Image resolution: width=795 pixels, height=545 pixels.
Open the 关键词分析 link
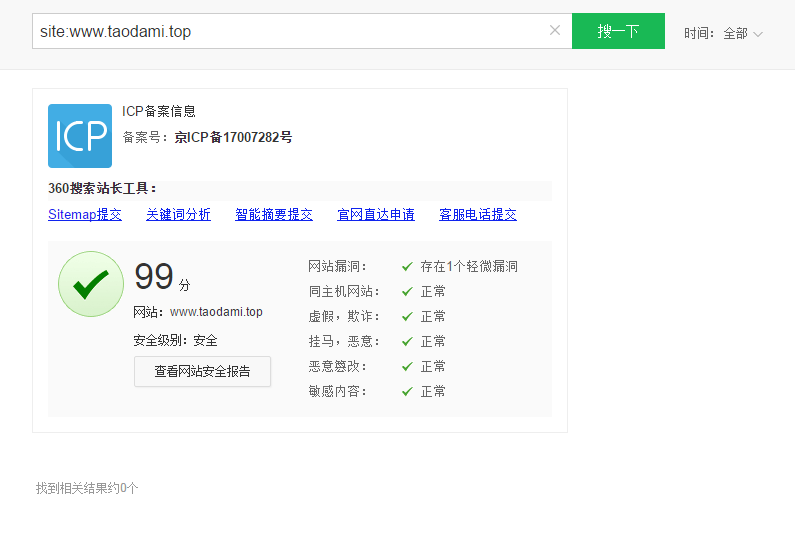click(178, 214)
